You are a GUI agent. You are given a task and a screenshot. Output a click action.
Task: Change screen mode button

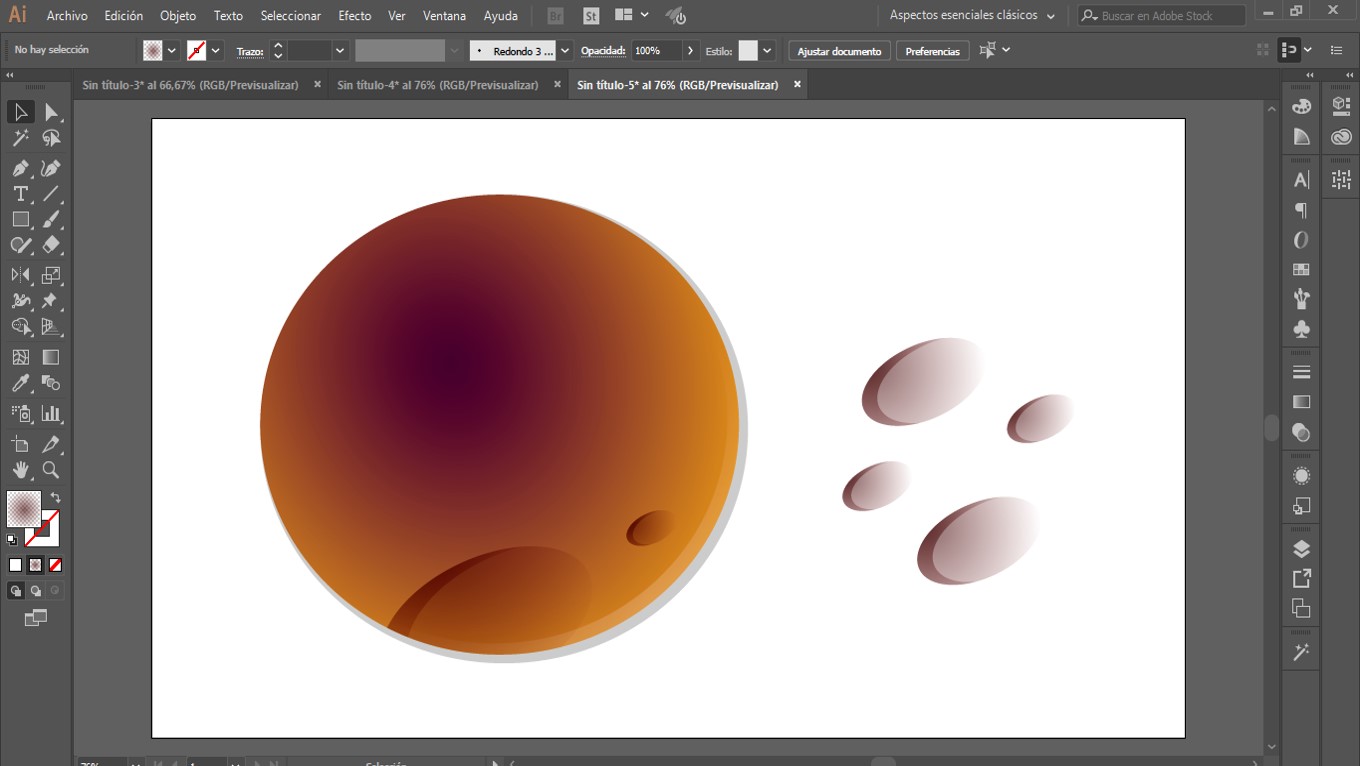(35, 619)
